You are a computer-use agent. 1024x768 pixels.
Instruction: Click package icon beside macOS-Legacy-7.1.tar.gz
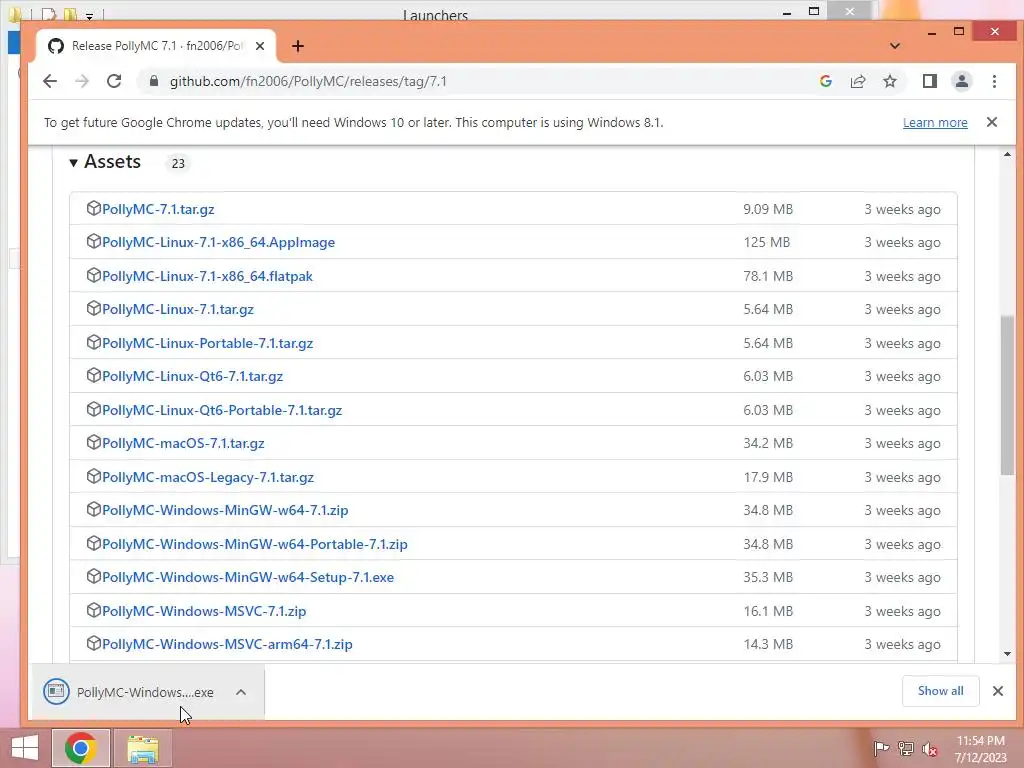pos(93,477)
